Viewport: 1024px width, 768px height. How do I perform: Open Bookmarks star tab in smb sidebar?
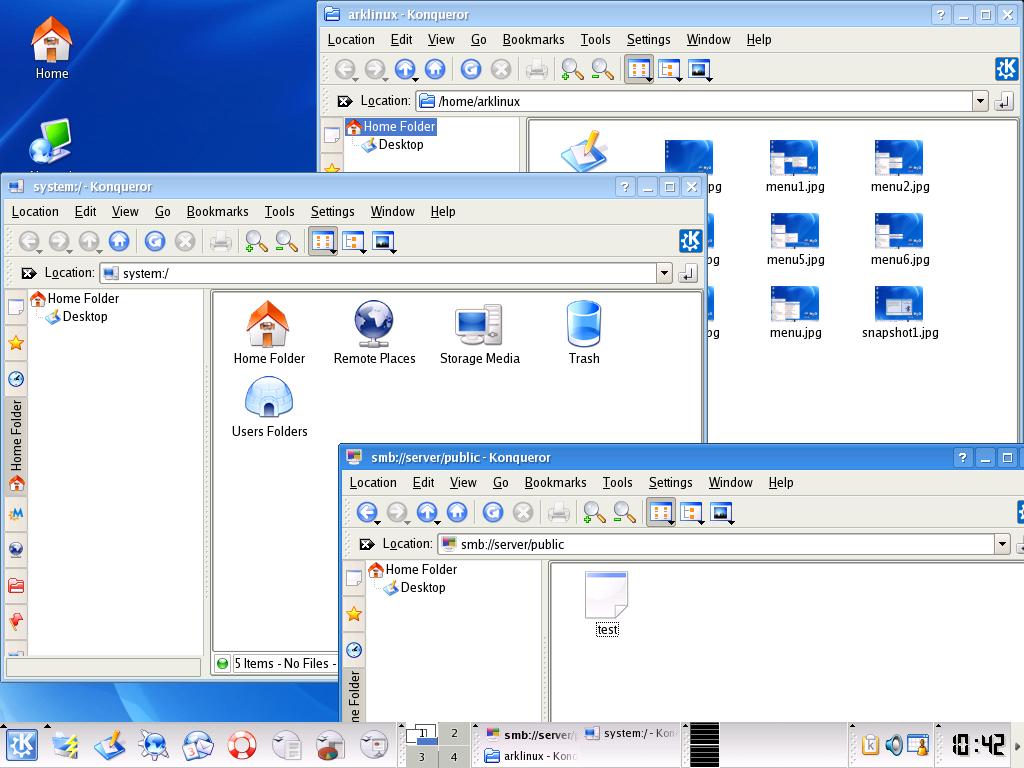pos(354,615)
